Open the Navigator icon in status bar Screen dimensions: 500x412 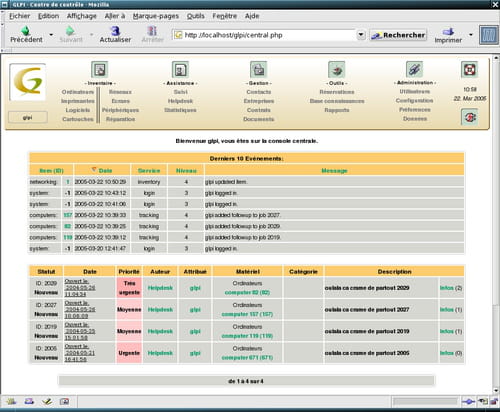pyautogui.click(x=12, y=402)
